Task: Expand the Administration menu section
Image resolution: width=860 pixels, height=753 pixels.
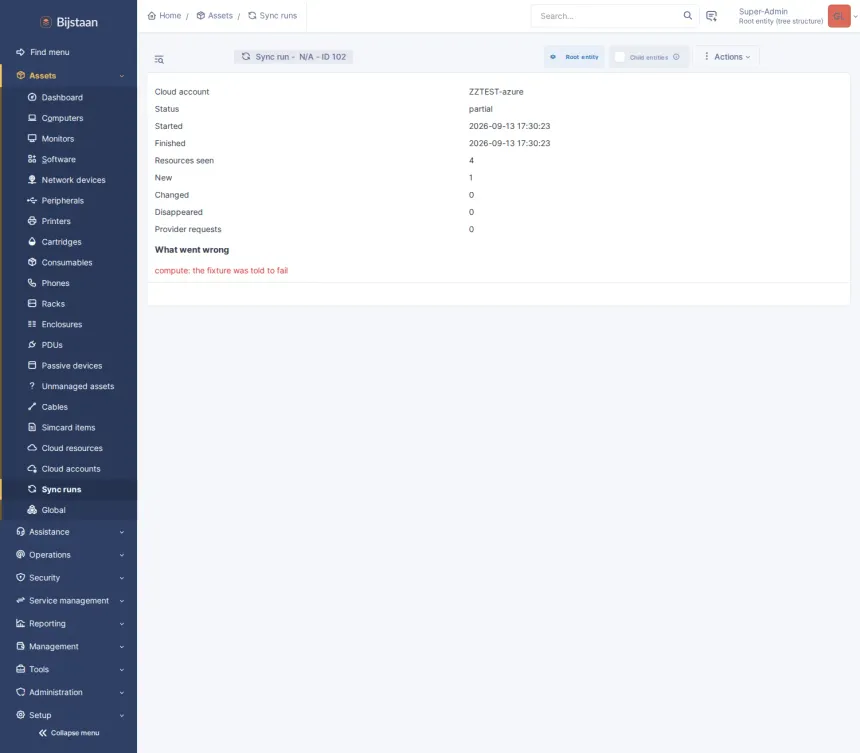Action: [122, 693]
